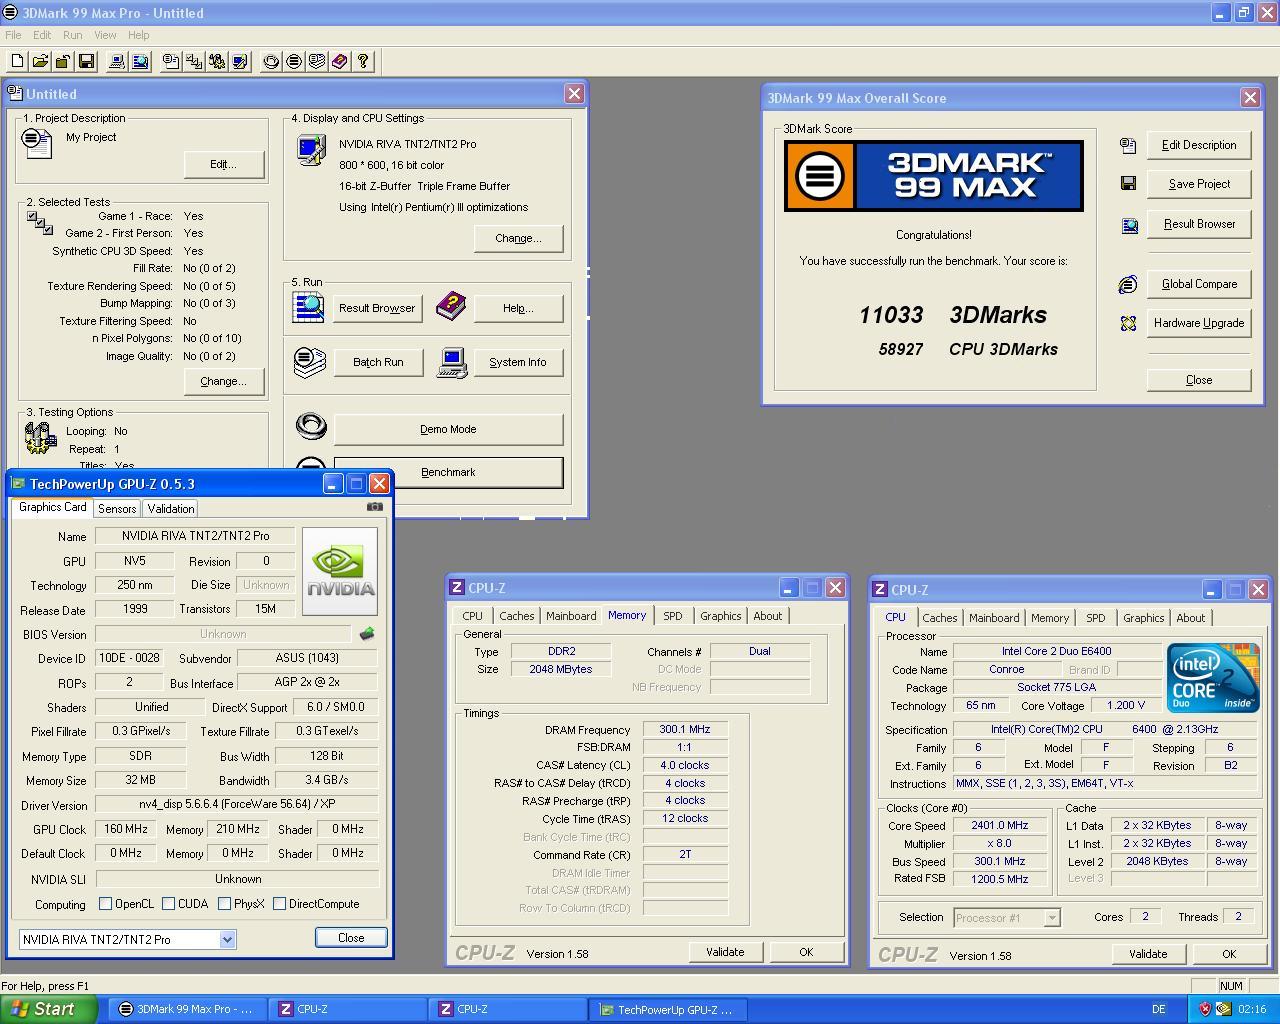Viewport: 1280px width, 1024px height.
Task: Click the System Info computer toolbar icon
Action: pos(117,62)
